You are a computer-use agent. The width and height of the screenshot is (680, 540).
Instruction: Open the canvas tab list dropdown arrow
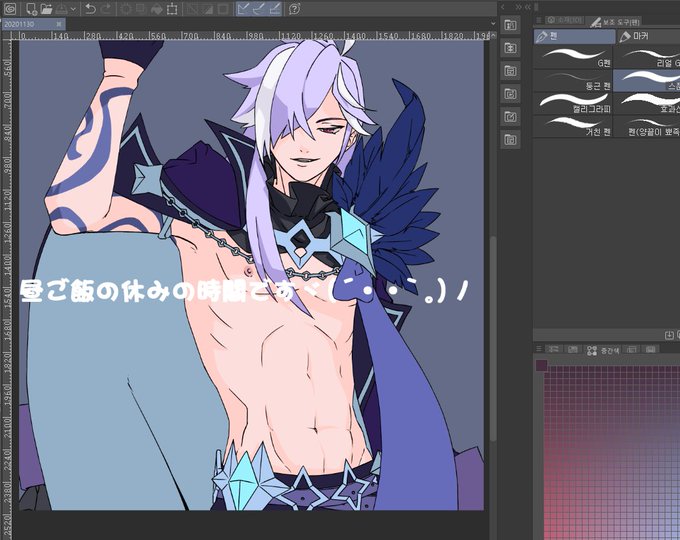click(493, 24)
